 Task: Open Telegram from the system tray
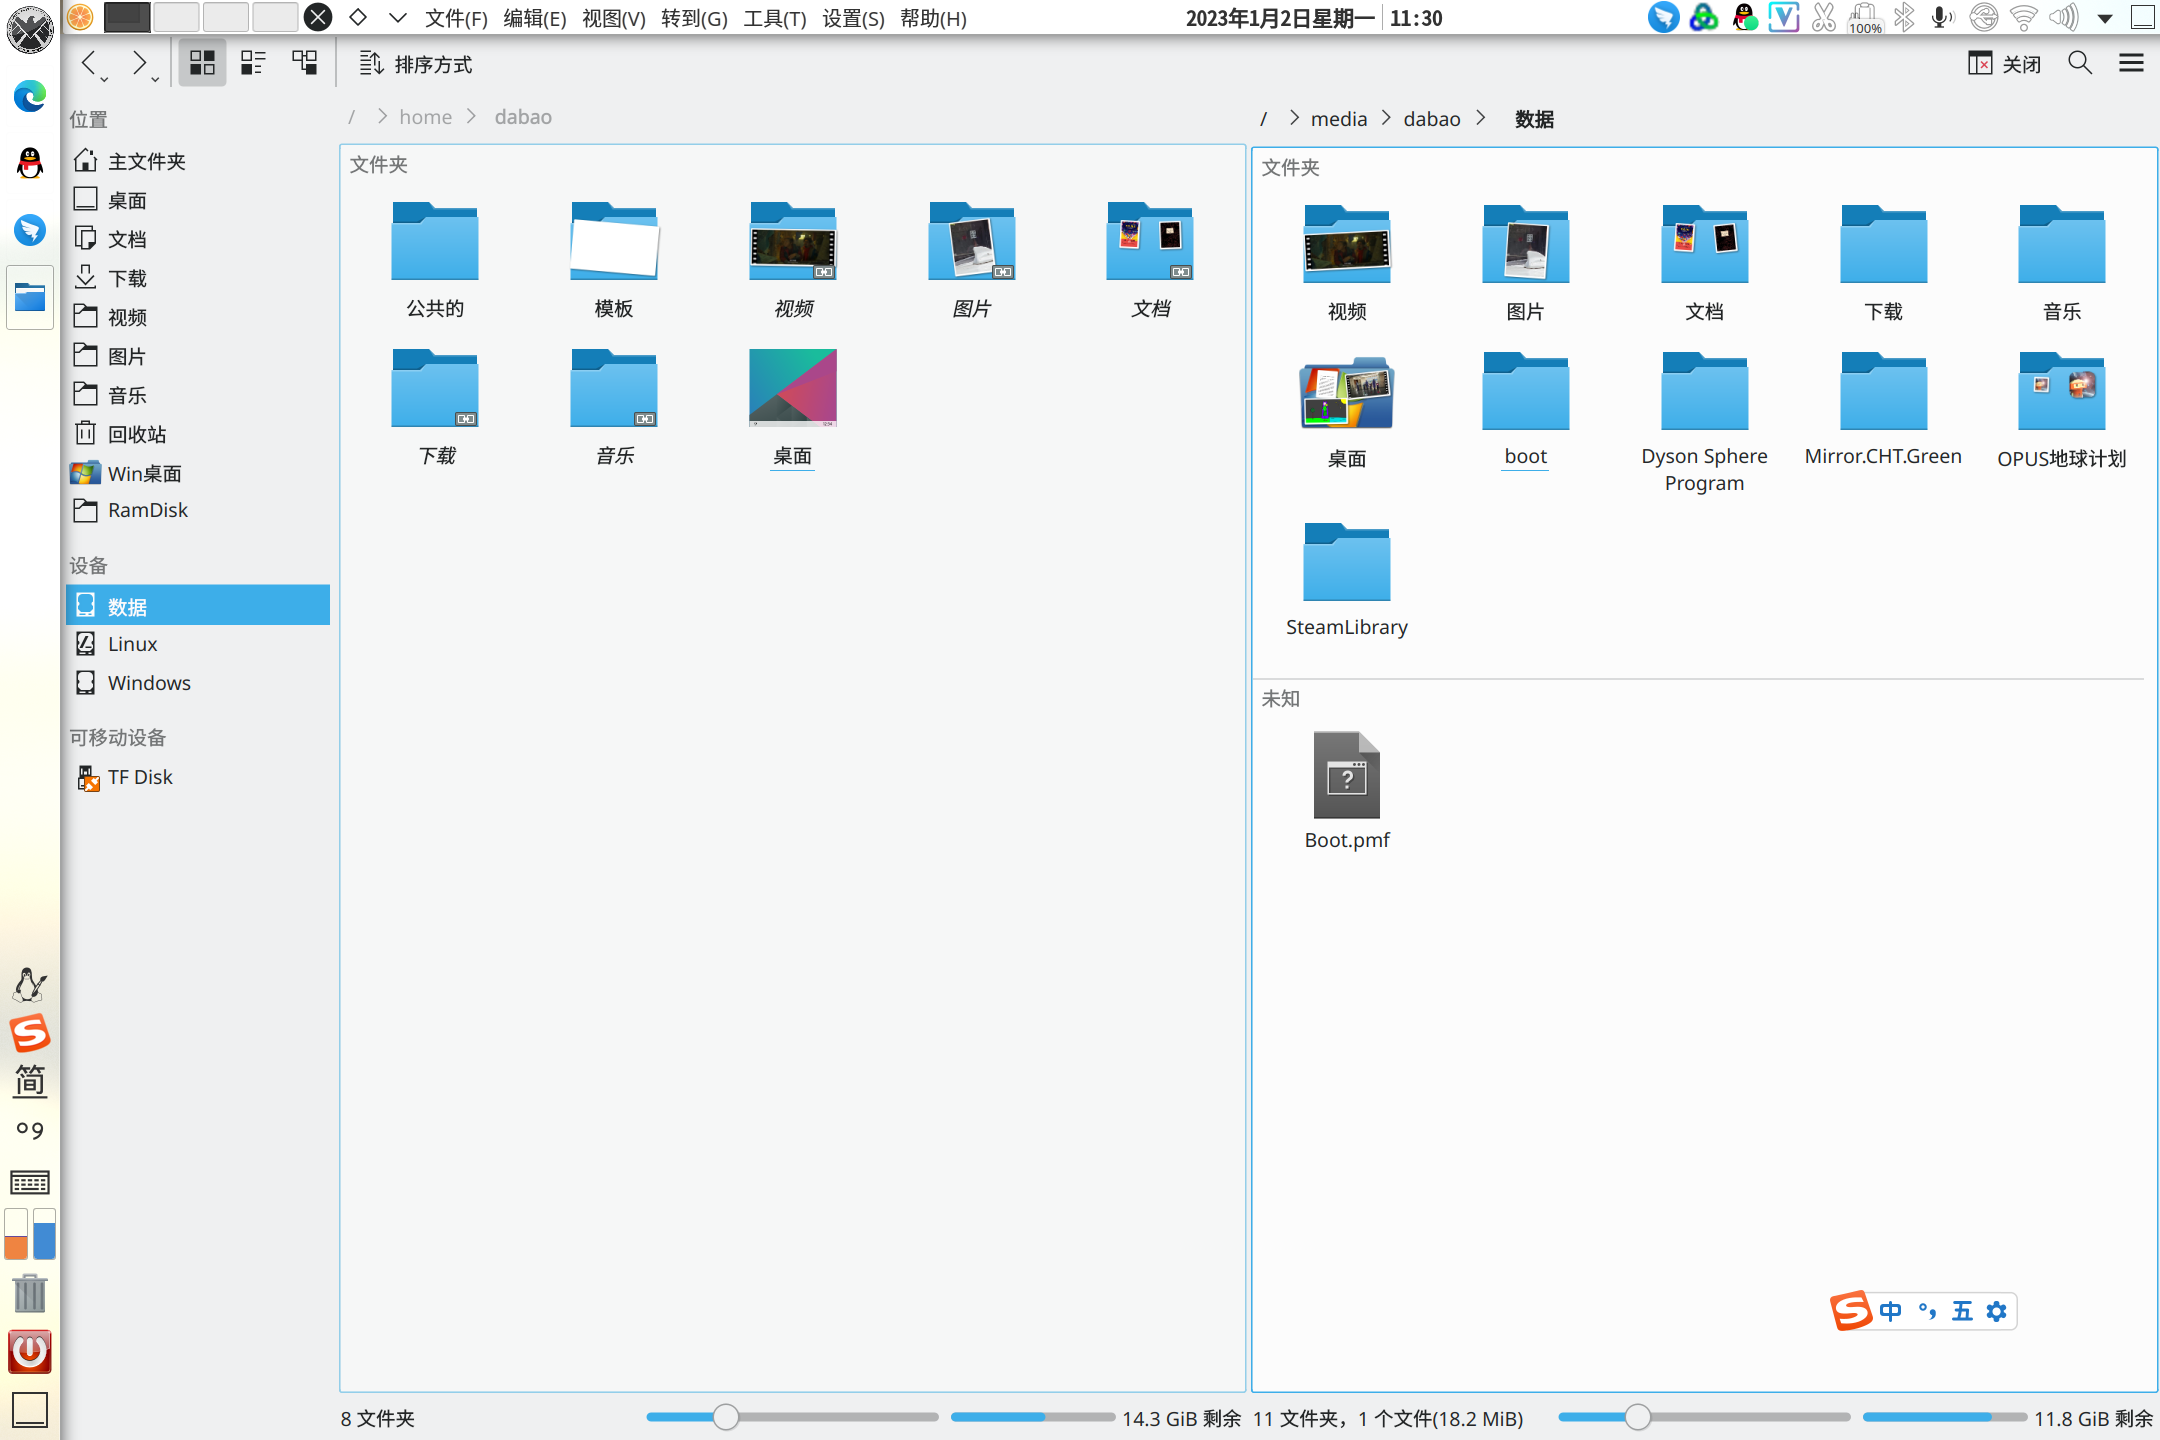tap(1663, 17)
